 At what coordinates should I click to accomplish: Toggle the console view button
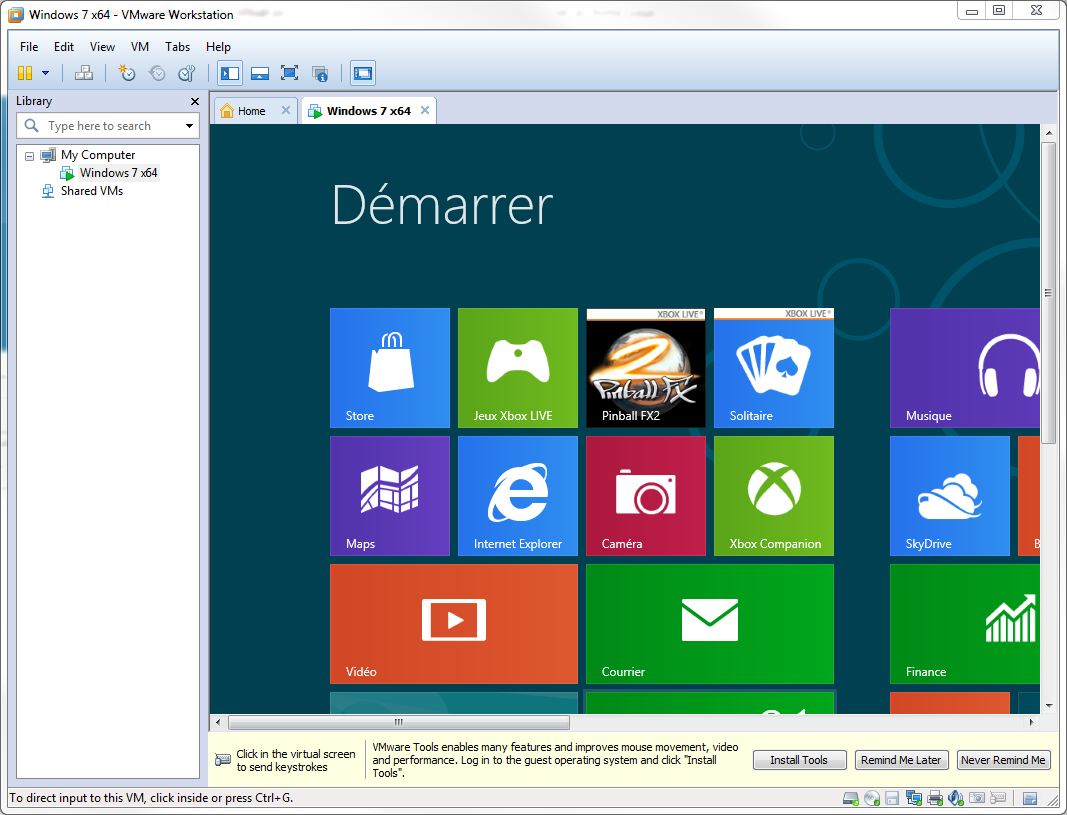click(x=363, y=73)
